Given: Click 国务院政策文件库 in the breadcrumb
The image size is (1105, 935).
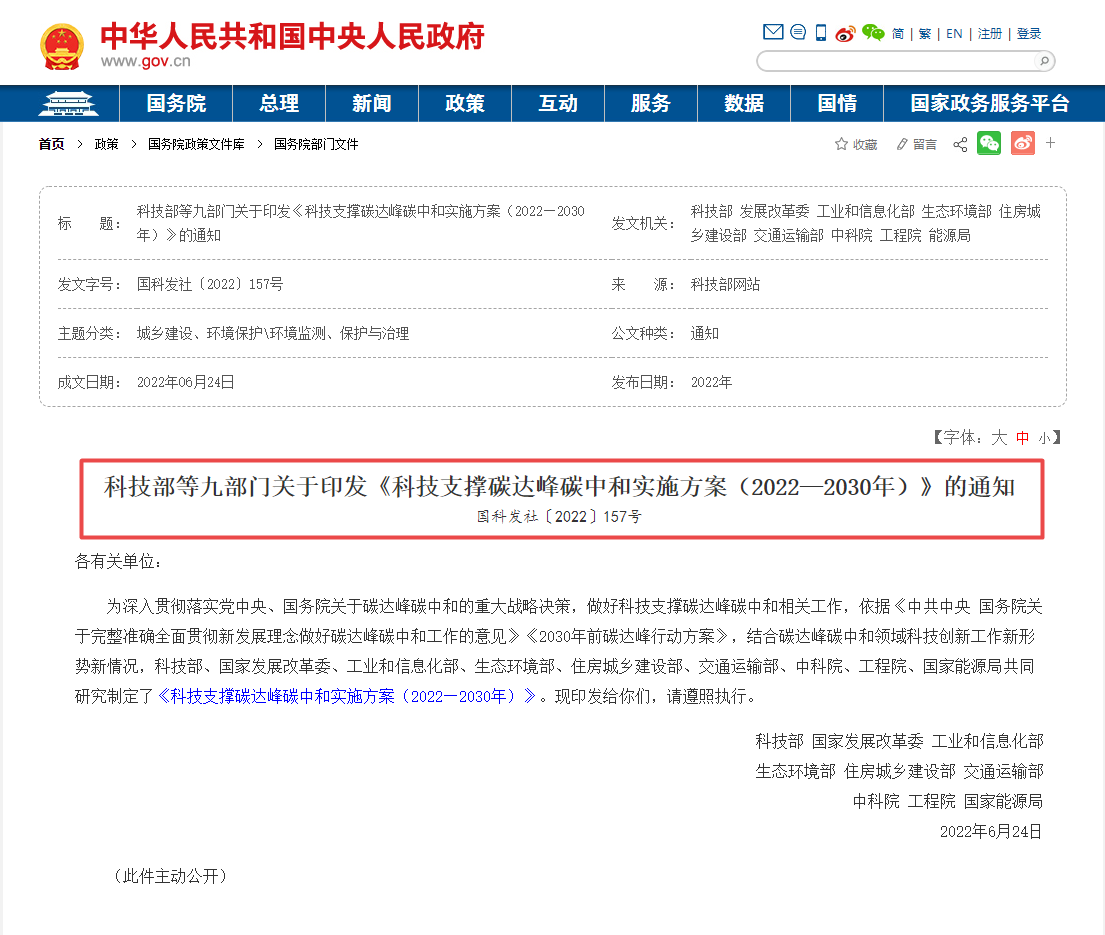Looking at the screenshot, I should point(196,144).
